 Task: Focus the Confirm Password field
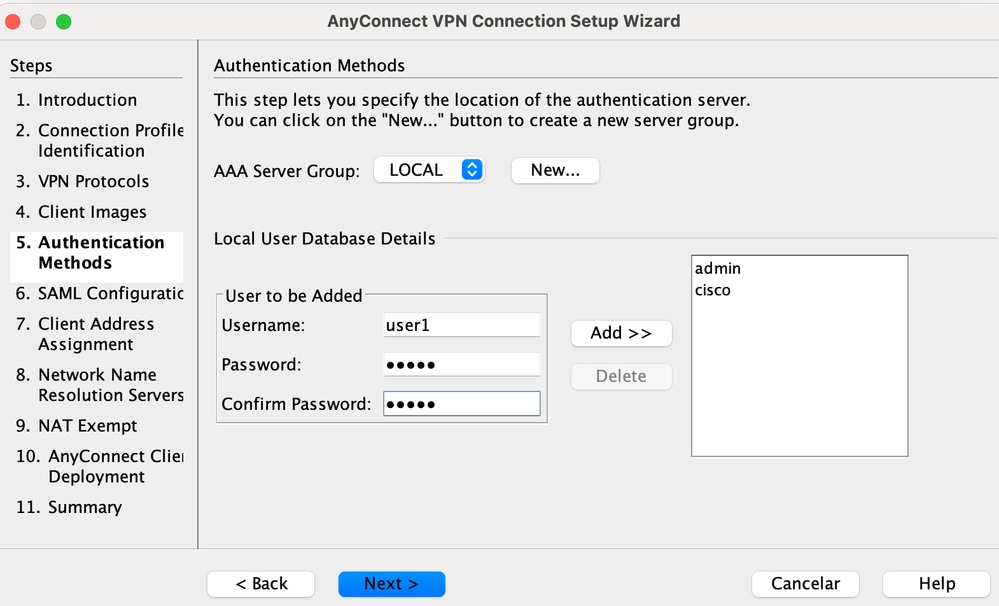(461, 404)
